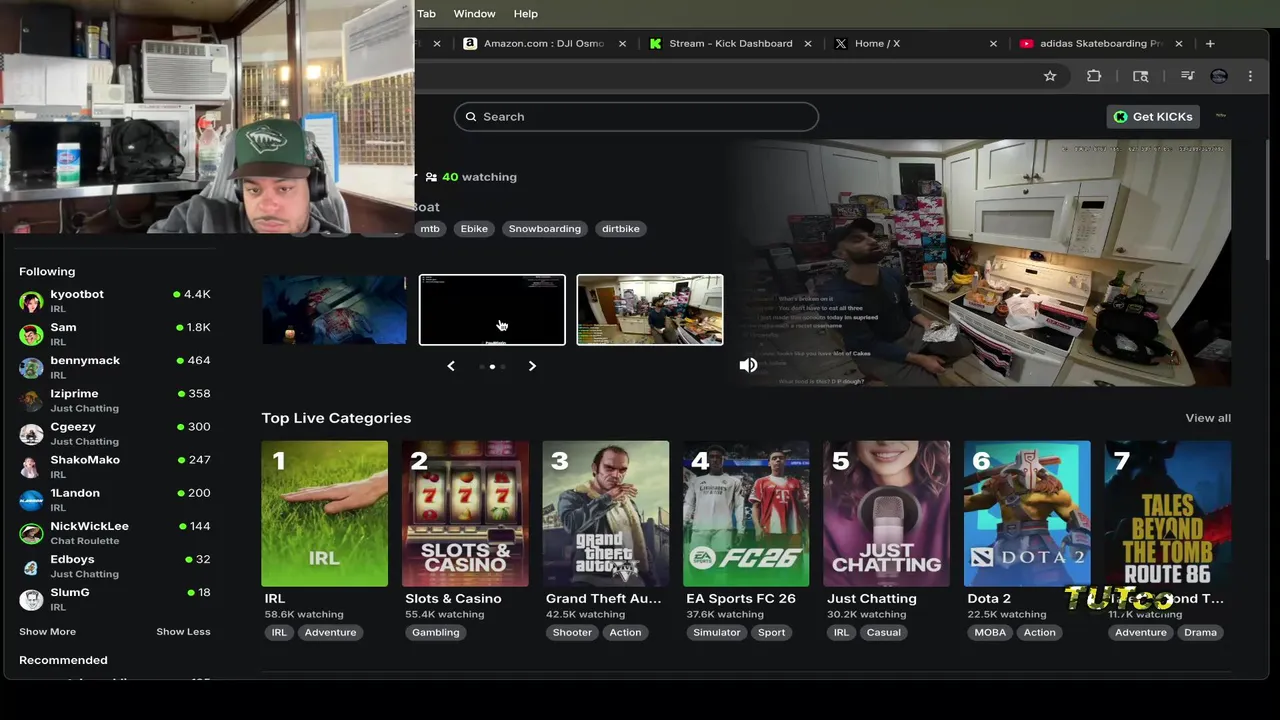Close the adidas Skateboarding tab
The width and height of the screenshot is (1280, 720).
click(x=1179, y=43)
